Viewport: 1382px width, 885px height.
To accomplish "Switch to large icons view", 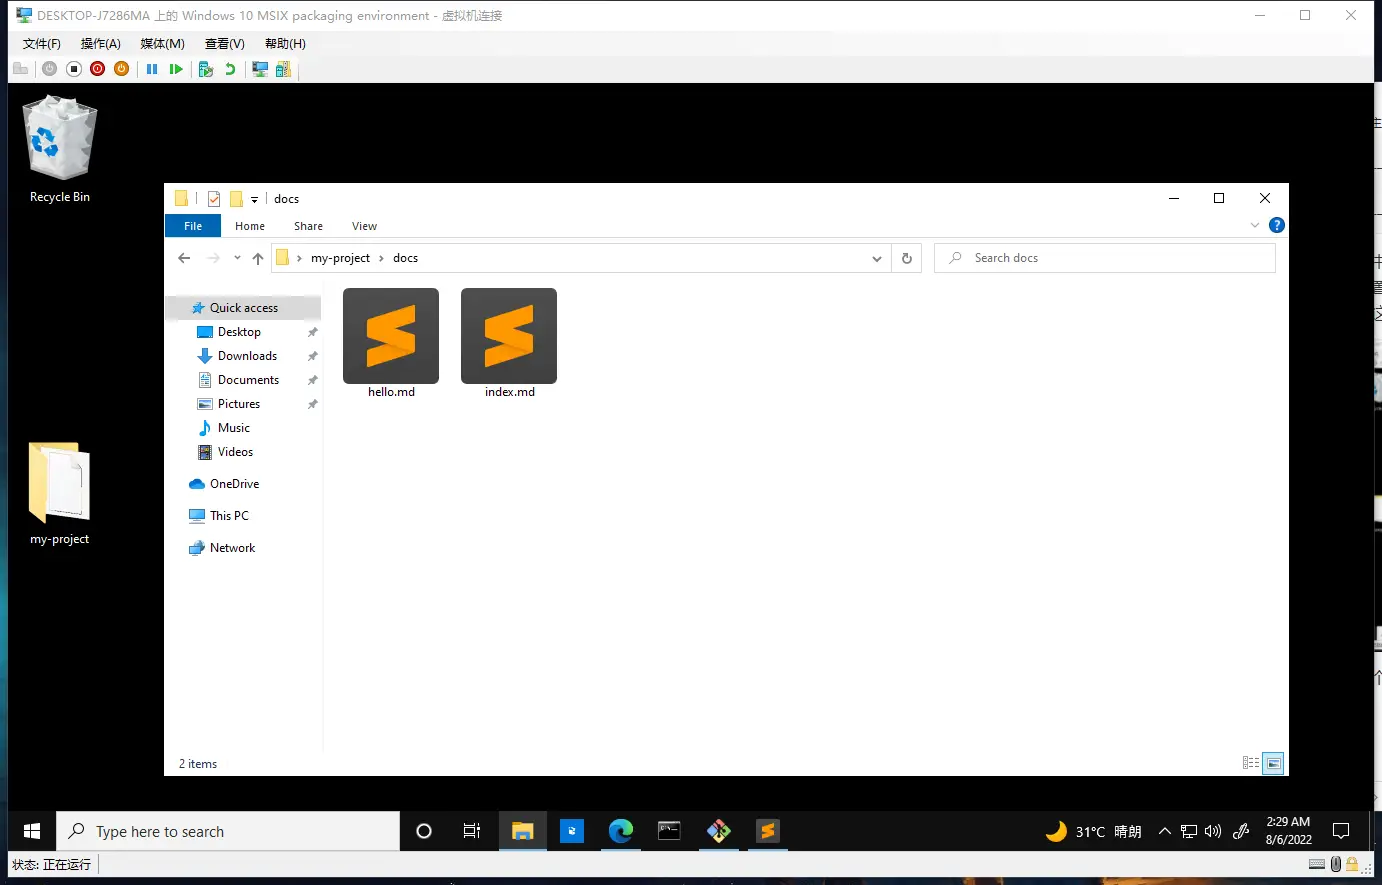I will pos(1273,763).
